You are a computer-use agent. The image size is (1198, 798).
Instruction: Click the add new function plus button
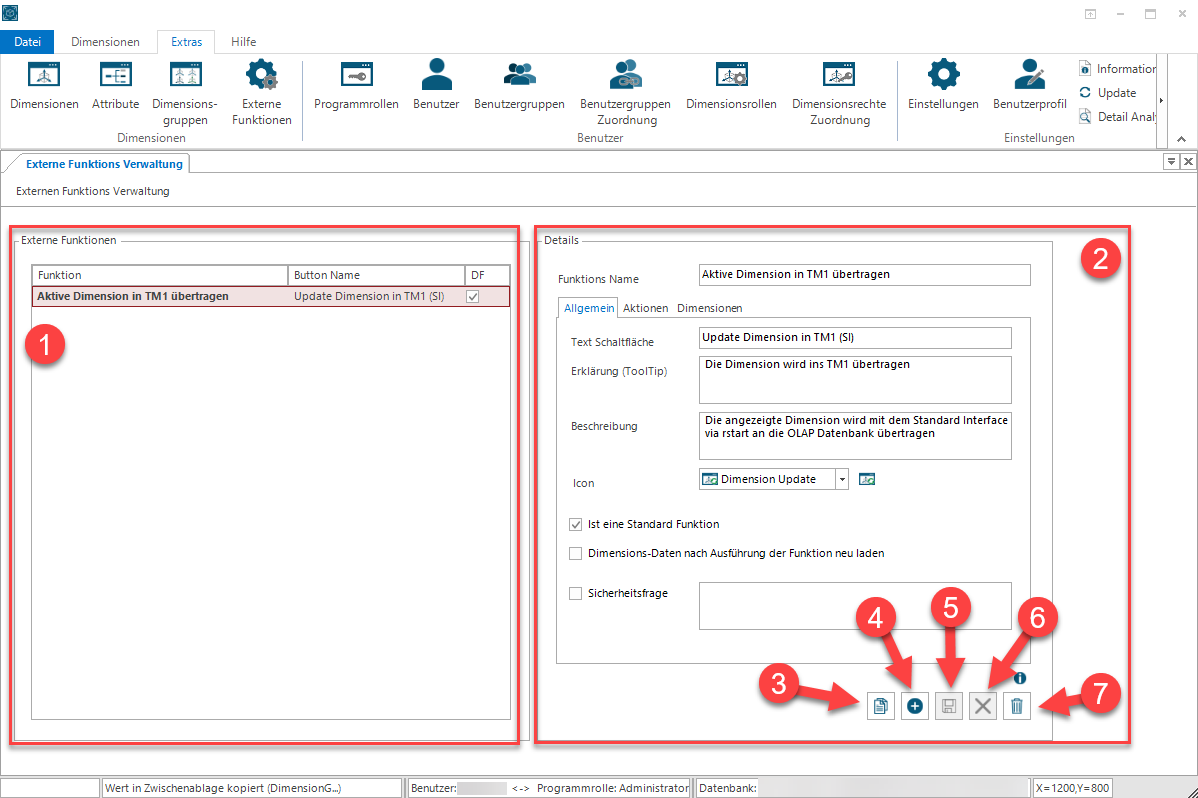click(x=915, y=706)
